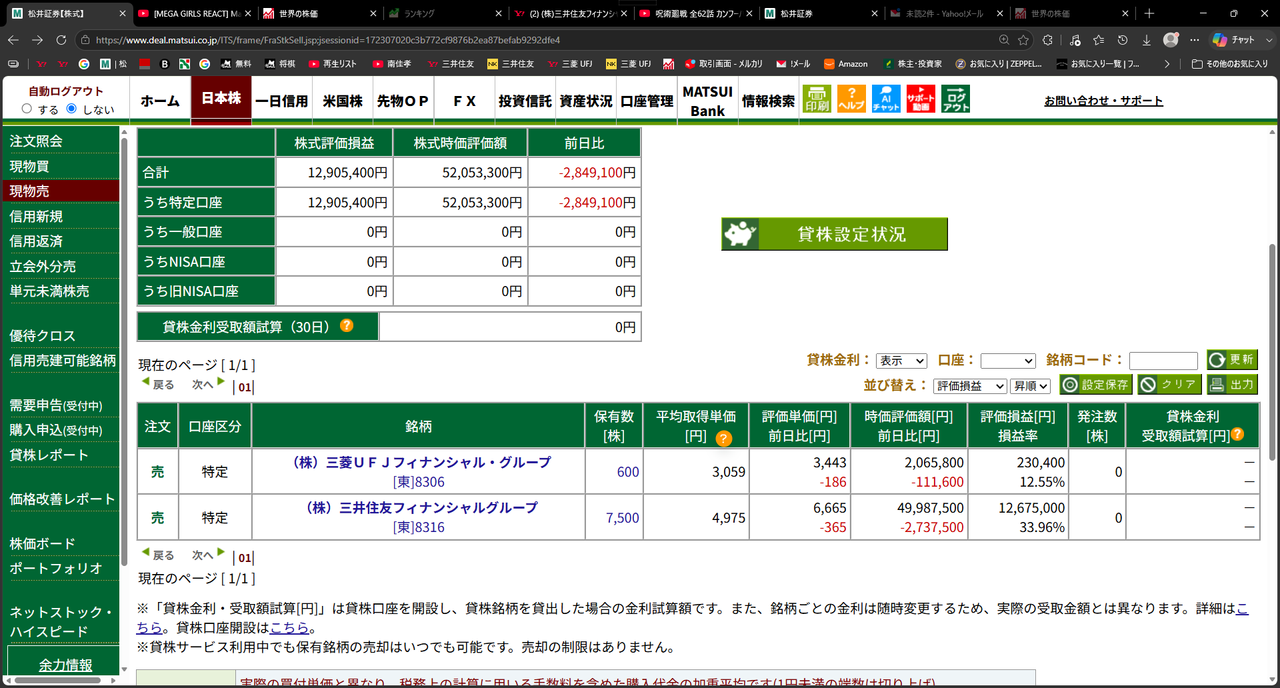The height and width of the screenshot is (688, 1280).
Task: Click 売 for 三菱UFJフィナンシャル・グループ row
Action: pyautogui.click(x=157, y=472)
